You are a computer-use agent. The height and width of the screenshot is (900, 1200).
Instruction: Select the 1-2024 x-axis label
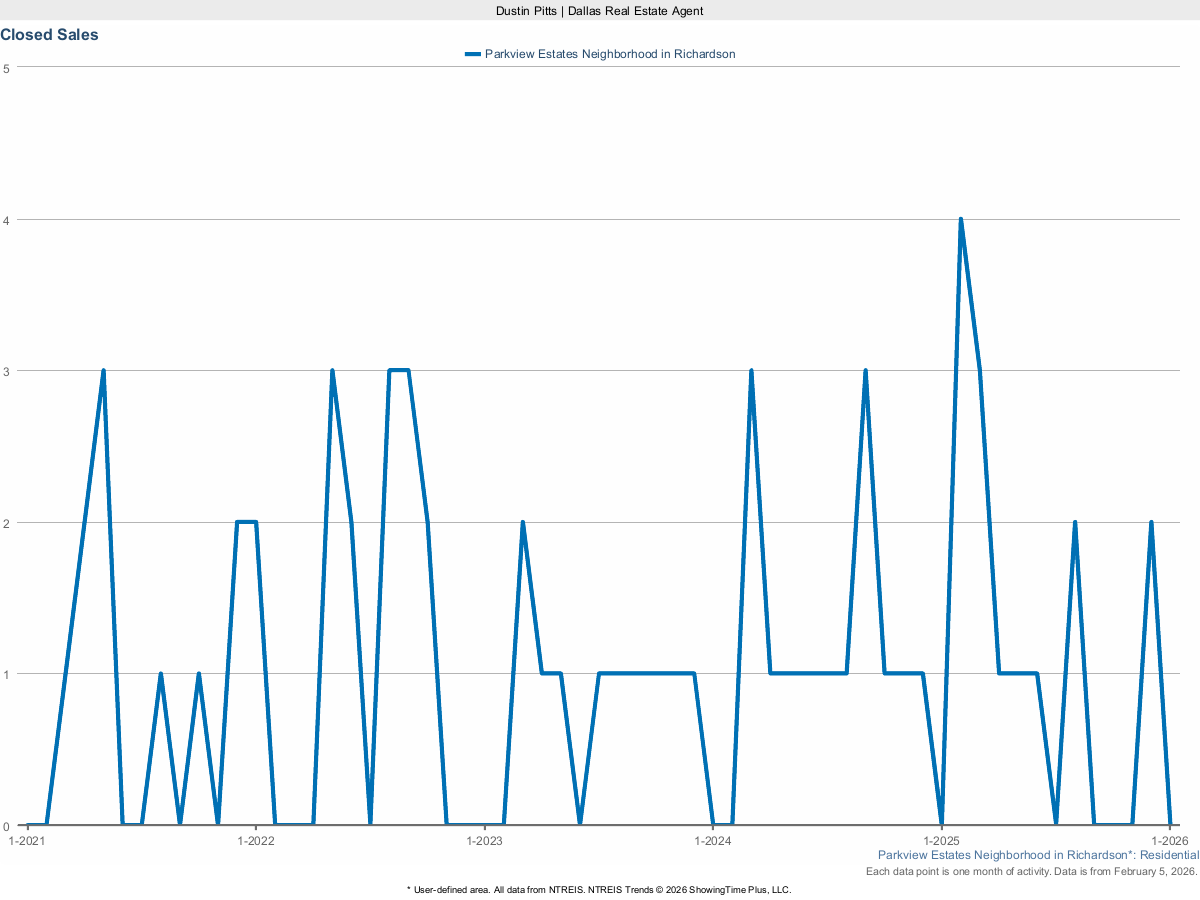pyautogui.click(x=712, y=840)
